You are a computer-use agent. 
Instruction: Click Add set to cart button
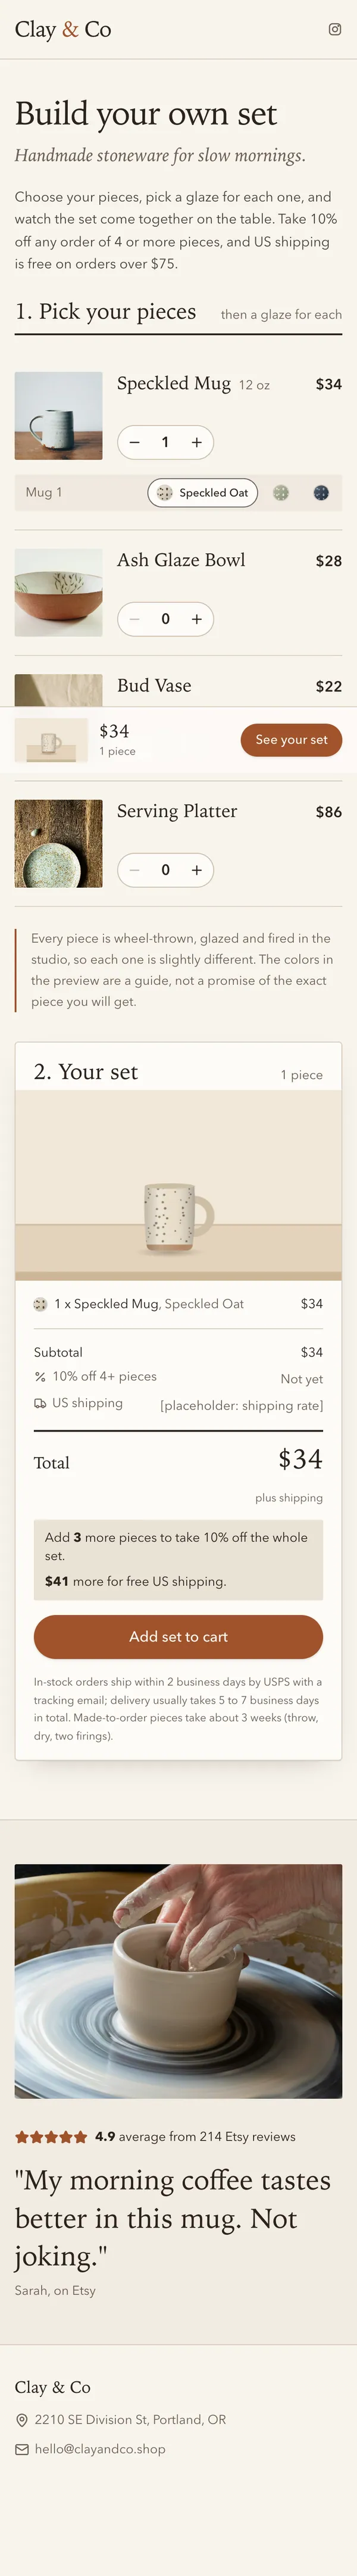[x=178, y=1637]
